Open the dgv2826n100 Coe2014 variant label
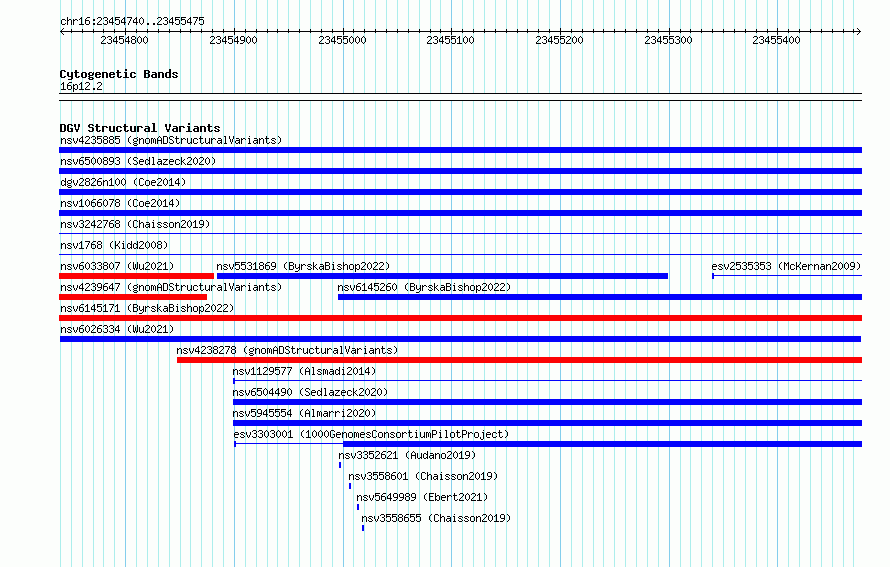 (123, 182)
